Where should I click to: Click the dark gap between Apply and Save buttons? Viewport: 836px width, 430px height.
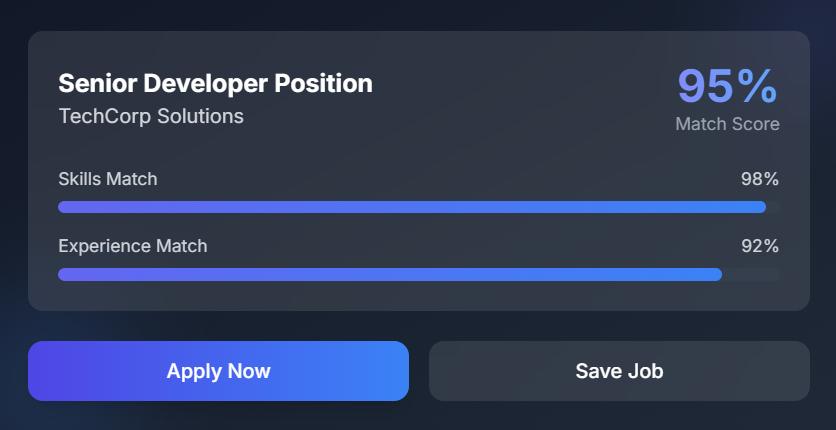(419, 371)
